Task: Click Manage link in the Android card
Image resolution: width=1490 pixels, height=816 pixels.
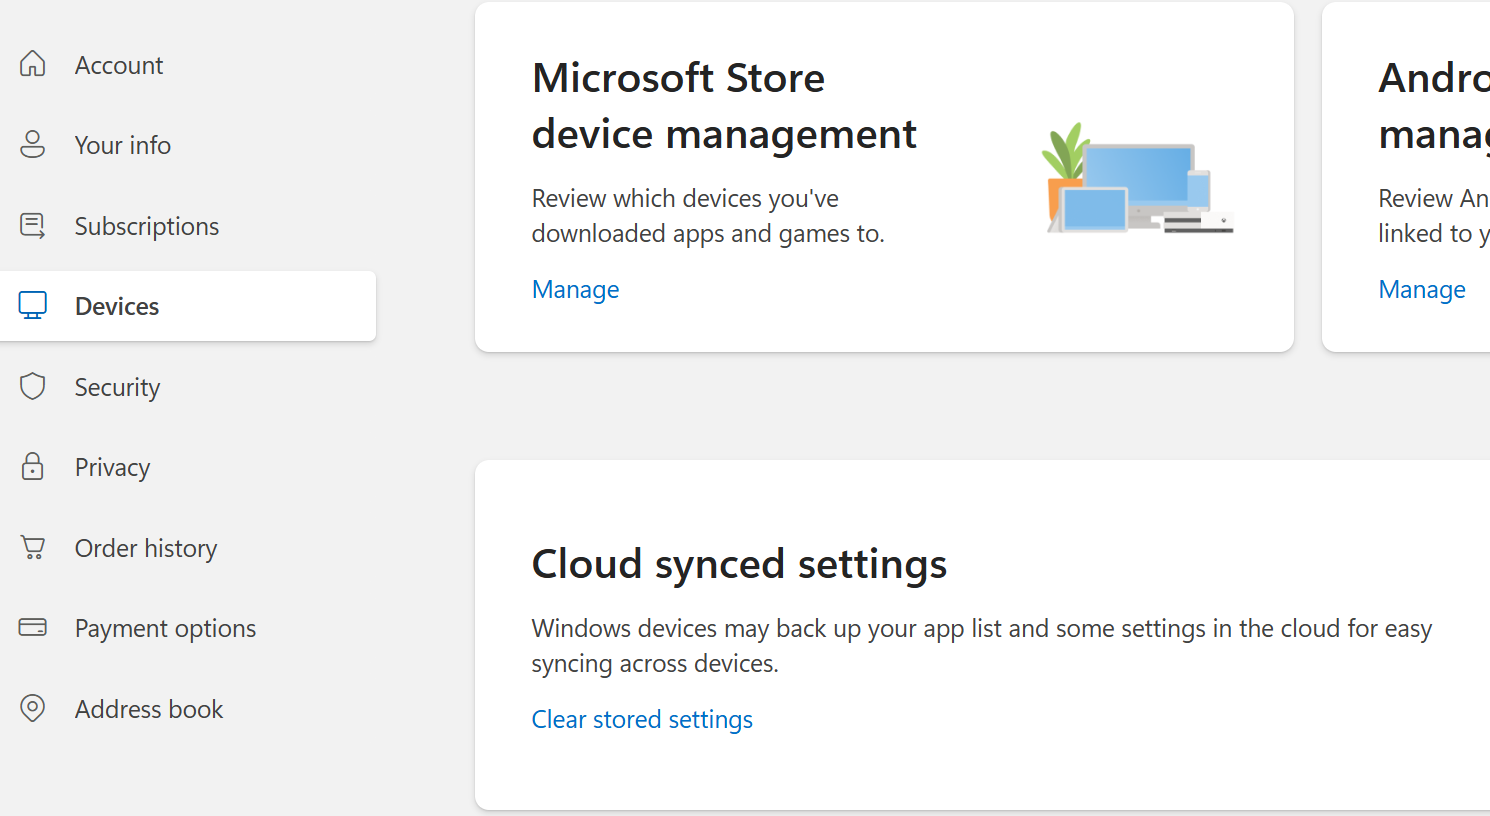Action: [1421, 290]
